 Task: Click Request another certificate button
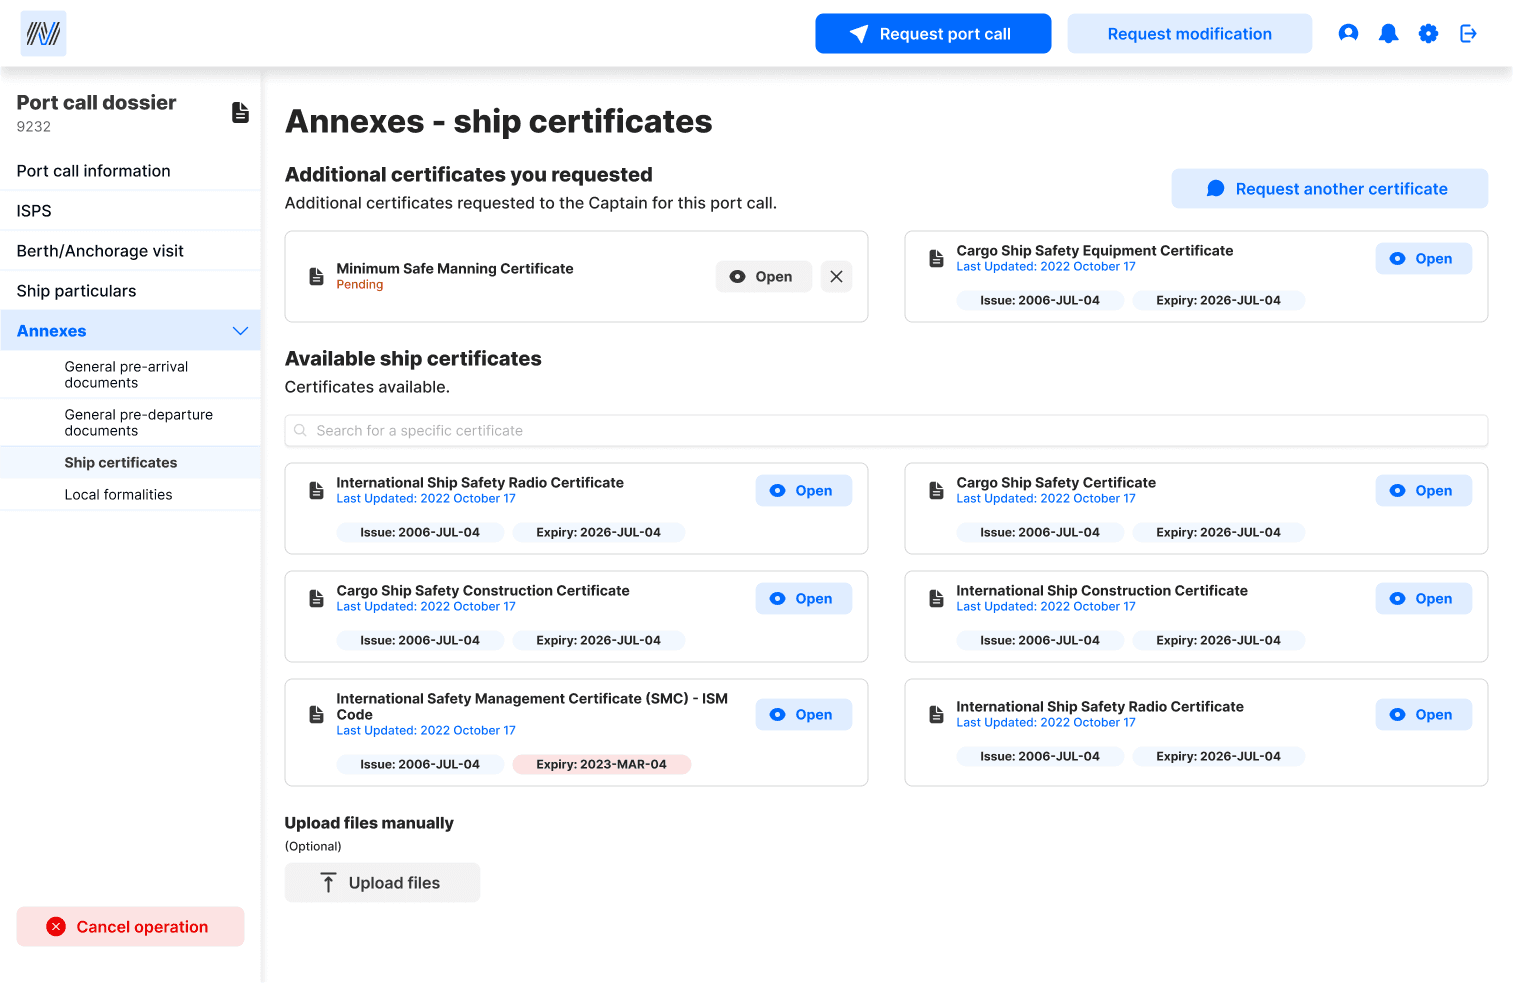tap(1329, 188)
